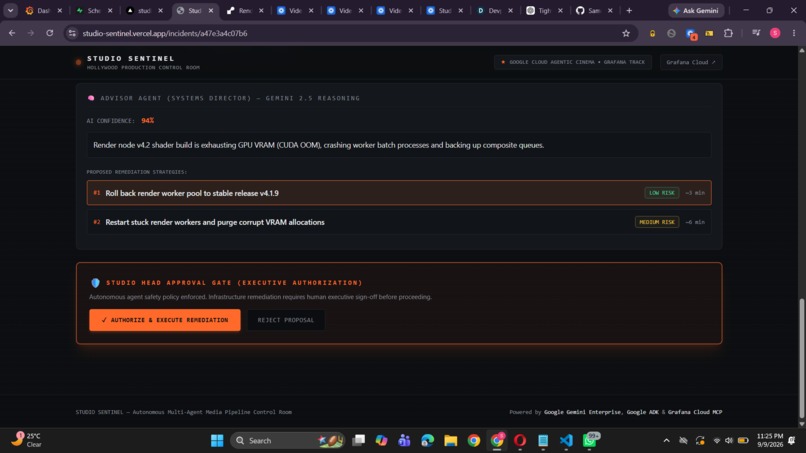
Task: Select strategy #2 restart stuck render workers
Action: pos(399,222)
